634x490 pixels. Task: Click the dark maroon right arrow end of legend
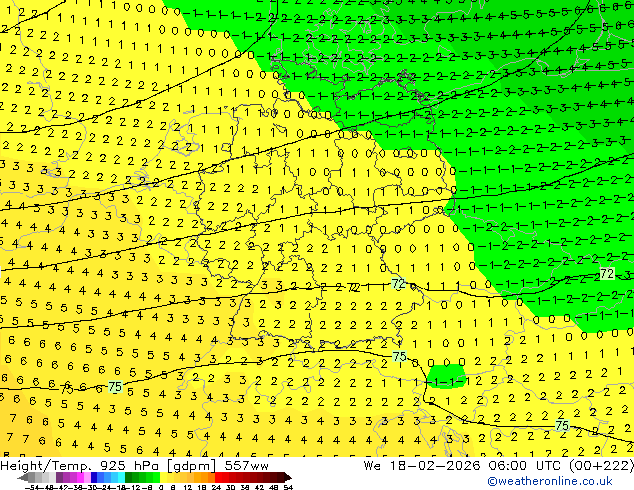click(288, 478)
